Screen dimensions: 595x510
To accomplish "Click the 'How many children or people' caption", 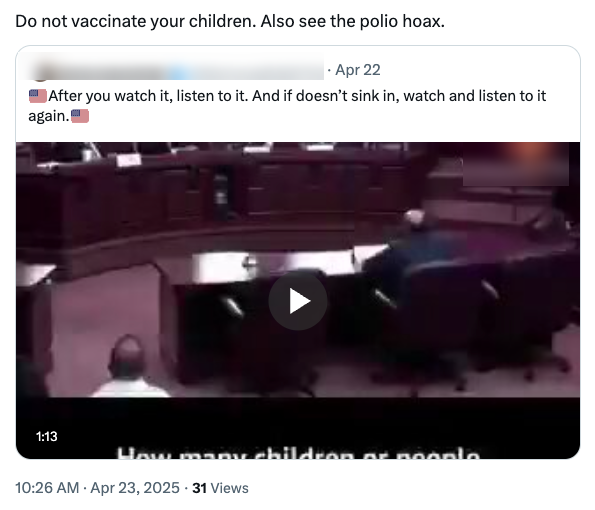I will point(298,453).
